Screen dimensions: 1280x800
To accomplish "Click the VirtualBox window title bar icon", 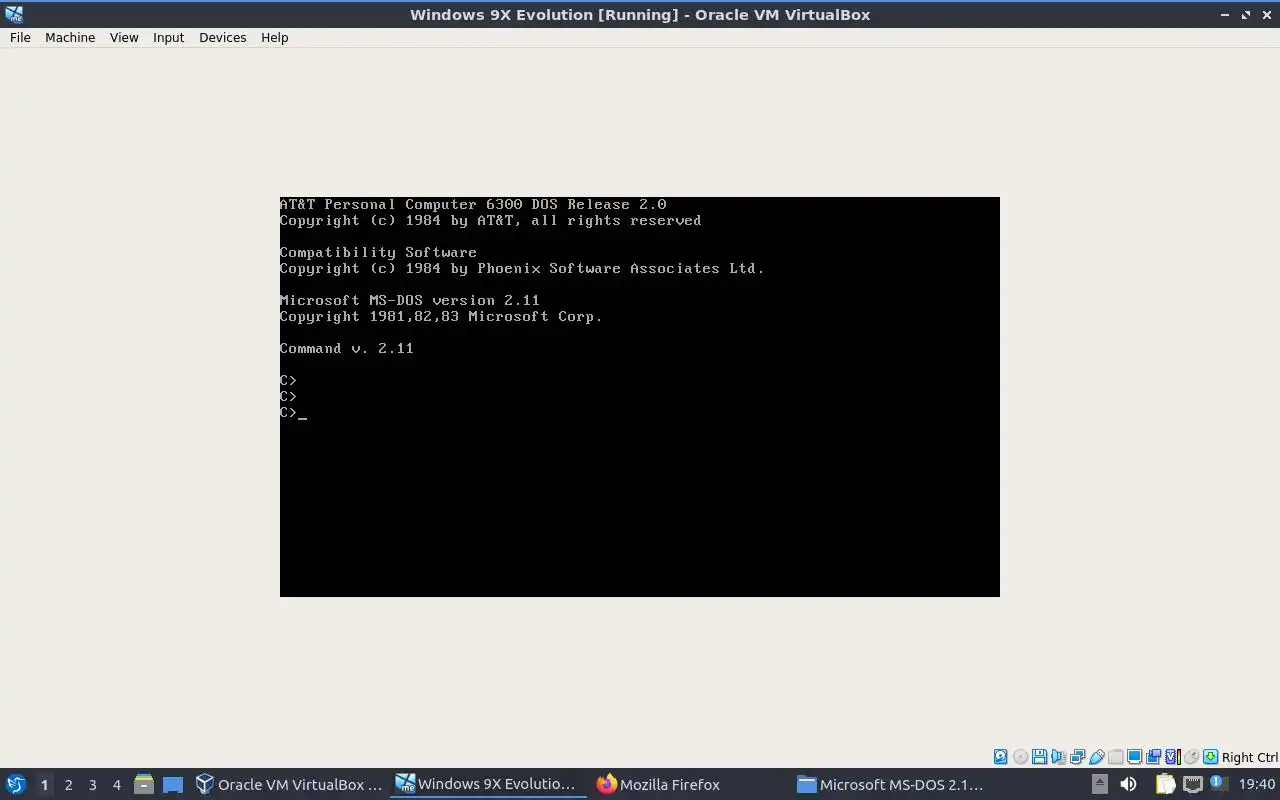I will click(14, 14).
